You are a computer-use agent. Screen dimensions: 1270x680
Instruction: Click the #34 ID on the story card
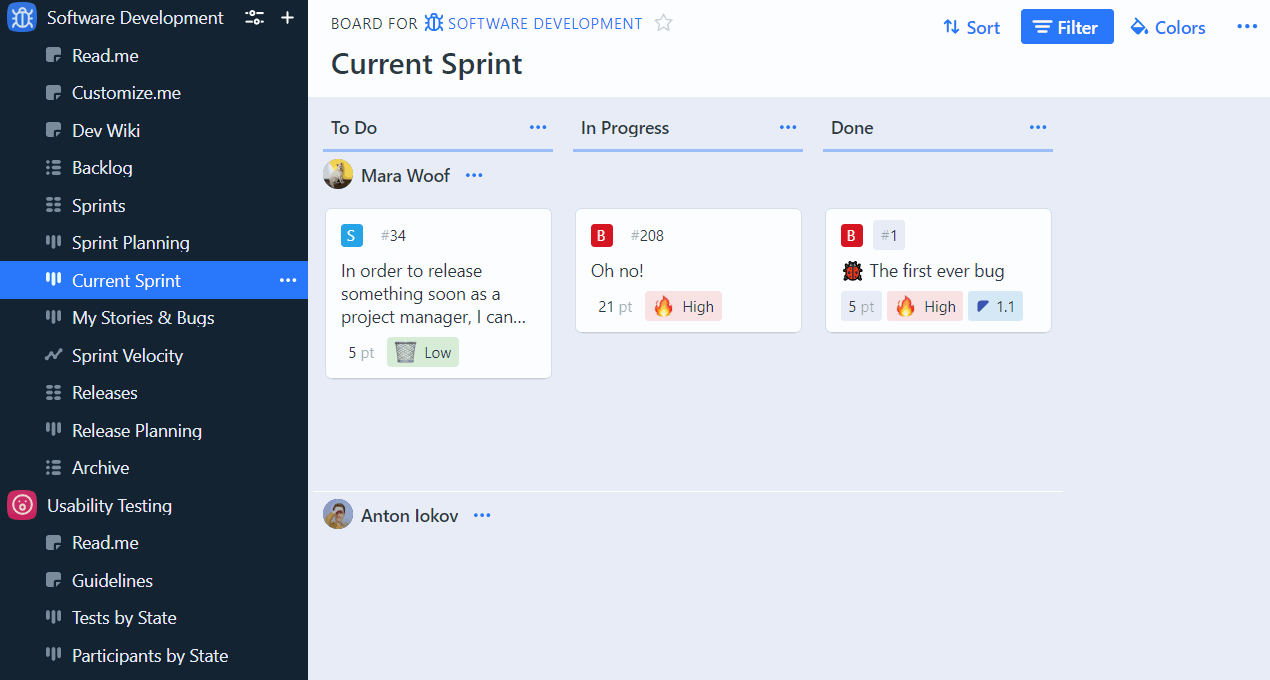coord(393,235)
